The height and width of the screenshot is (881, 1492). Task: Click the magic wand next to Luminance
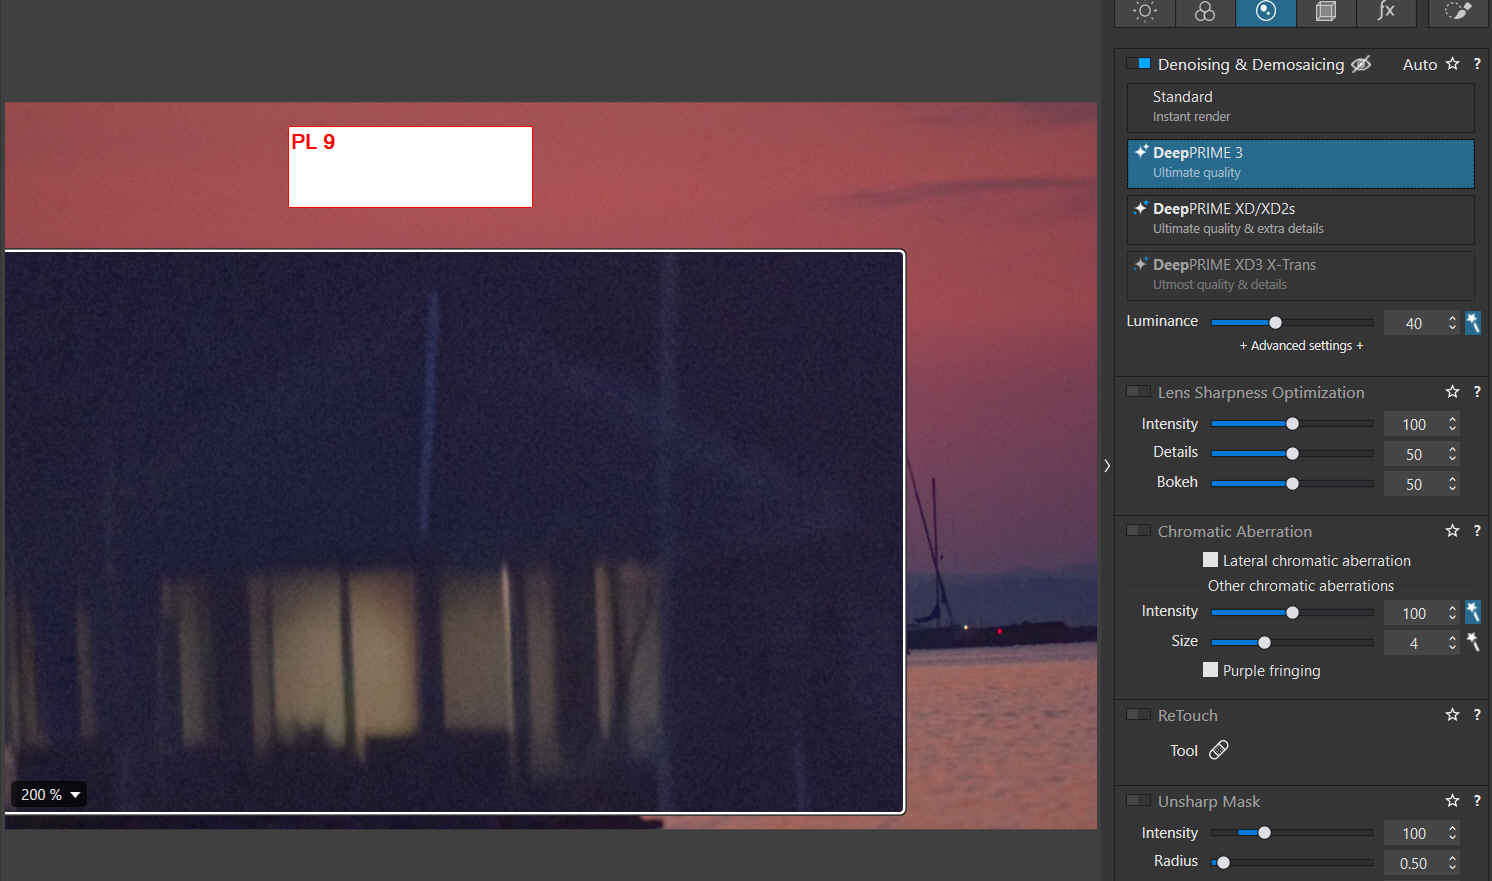pos(1473,323)
